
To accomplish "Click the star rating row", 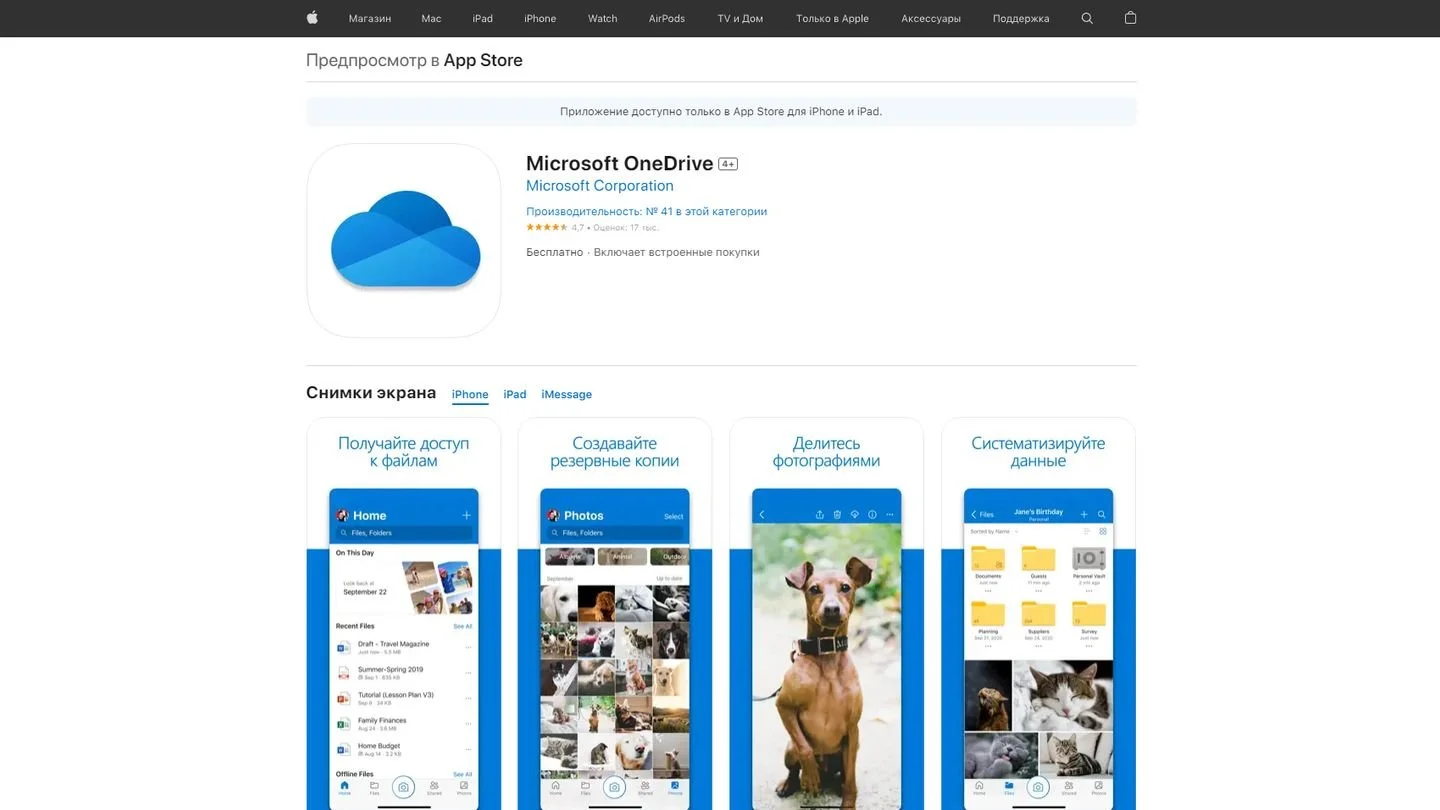I will click(x=593, y=228).
